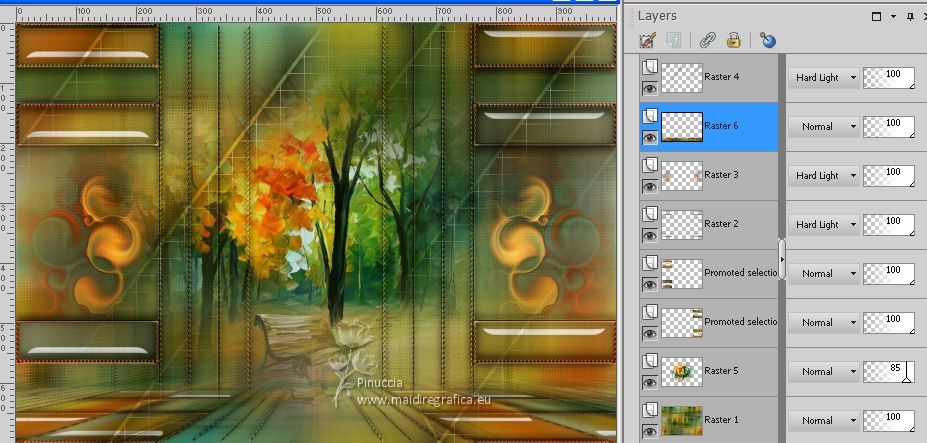Click the Raster 4 opacity slider showing 100
Viewport: 927px width, 443px height.
pyautogui.click(x=889, y=77)
